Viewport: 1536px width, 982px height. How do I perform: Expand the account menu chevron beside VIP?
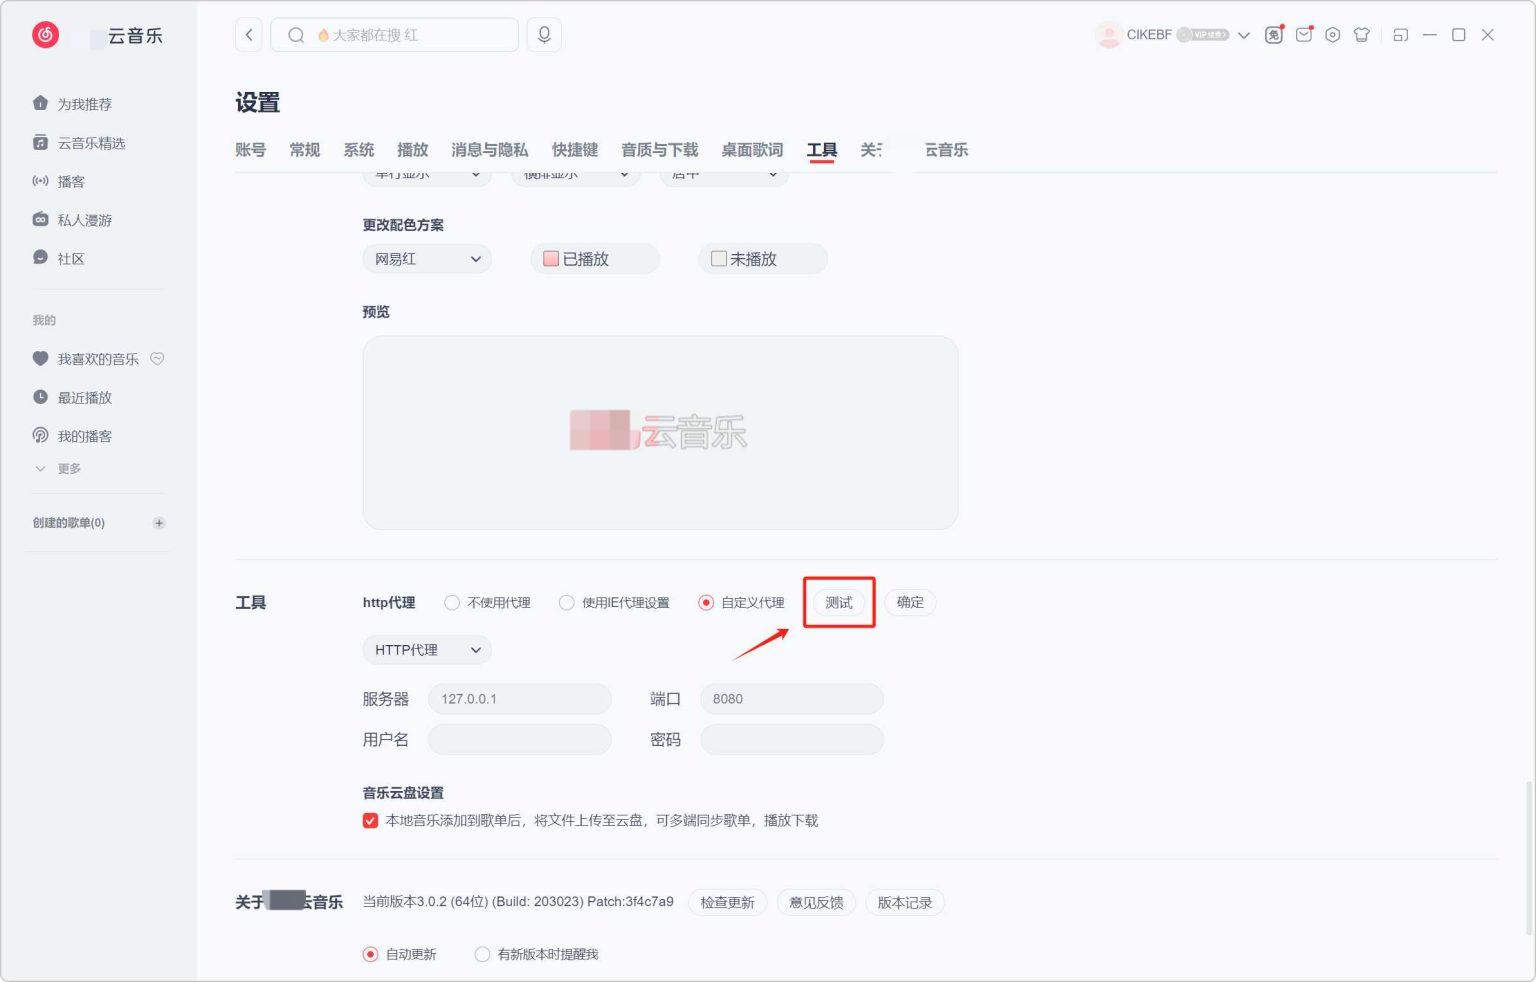coord(1244,35)
